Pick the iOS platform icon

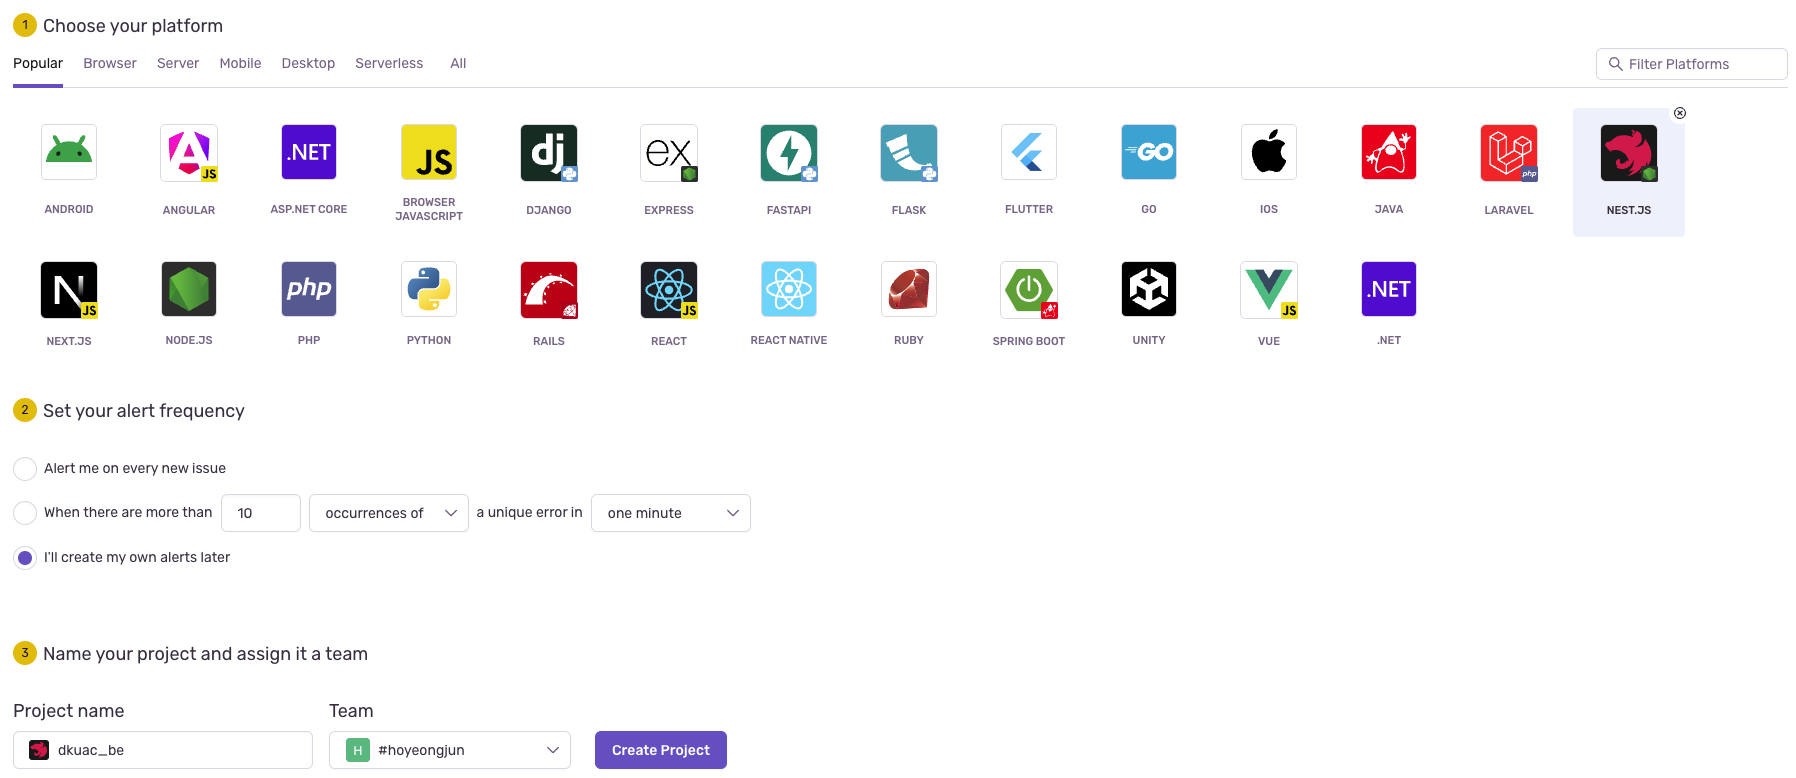point(1269,152)
